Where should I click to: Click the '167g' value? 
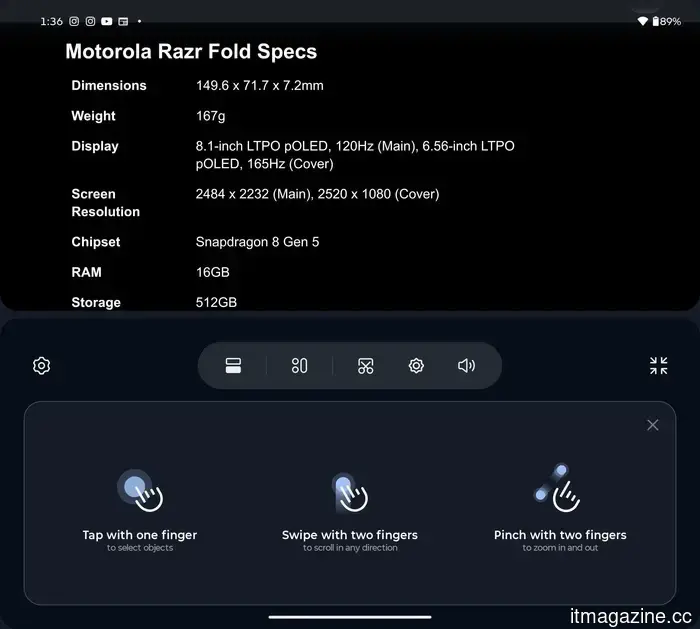(210, 116)
